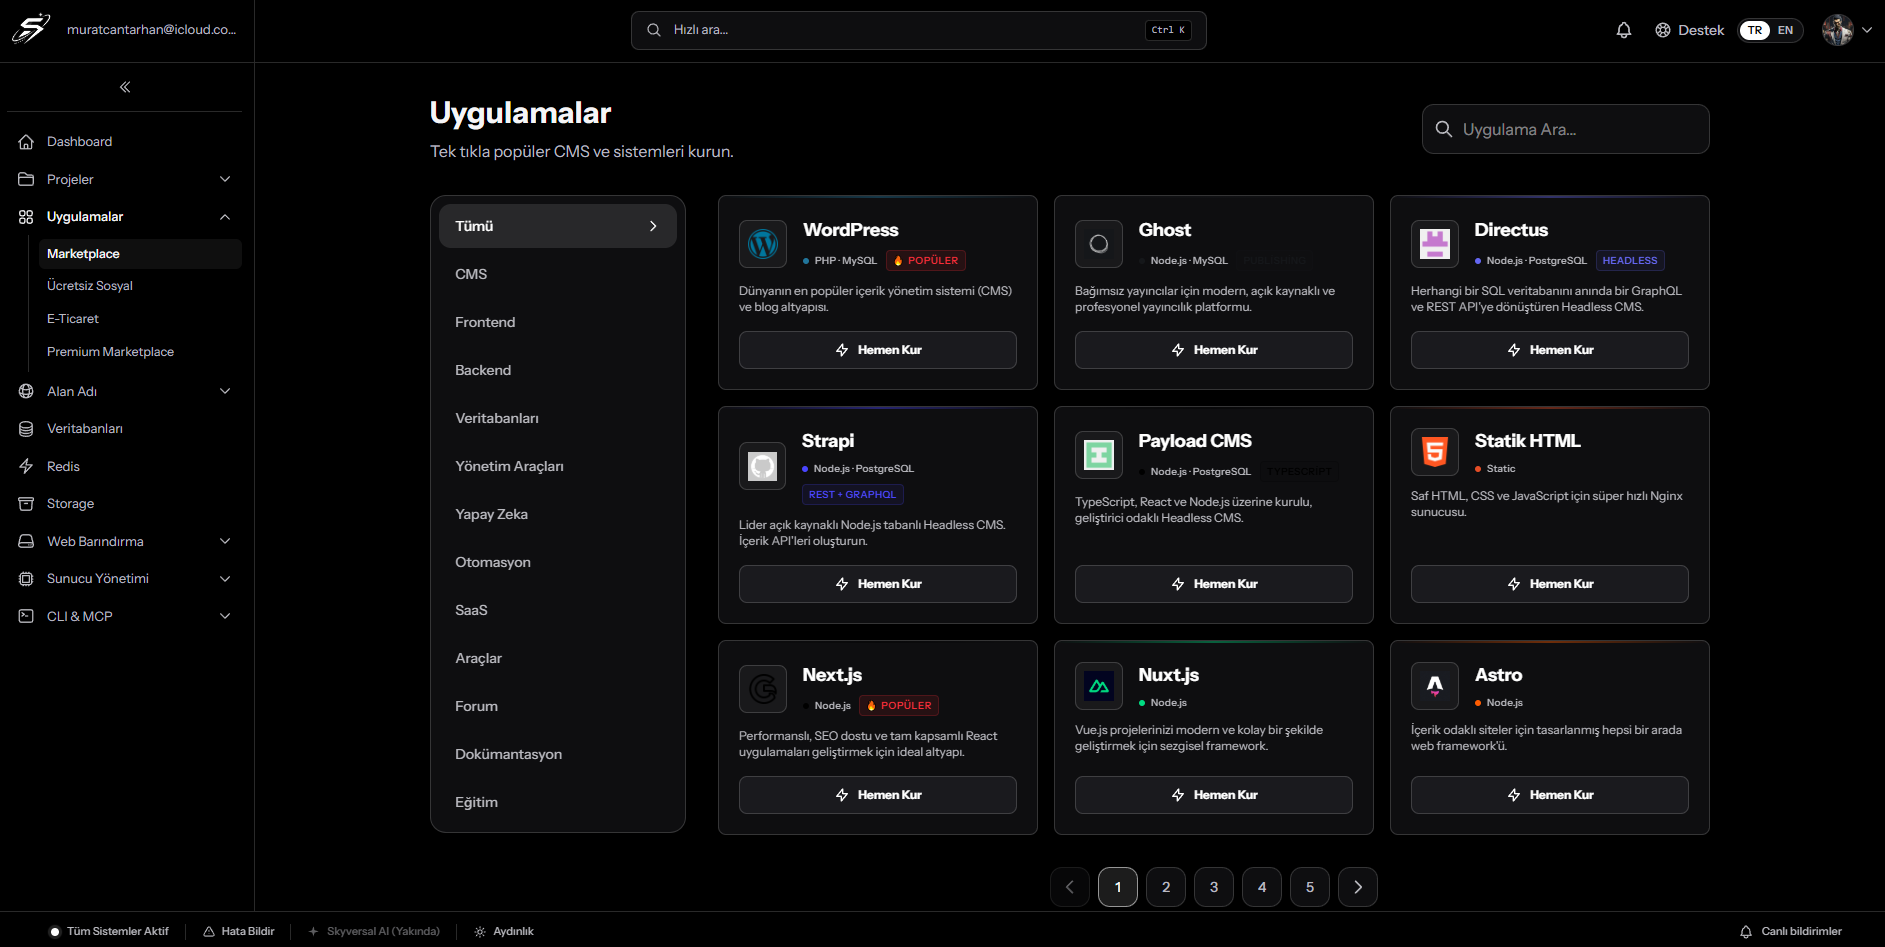Focus the Hızlı ara quick search field
The image size is (1885, 947).
pyautogui.click(x=919, y=30)
